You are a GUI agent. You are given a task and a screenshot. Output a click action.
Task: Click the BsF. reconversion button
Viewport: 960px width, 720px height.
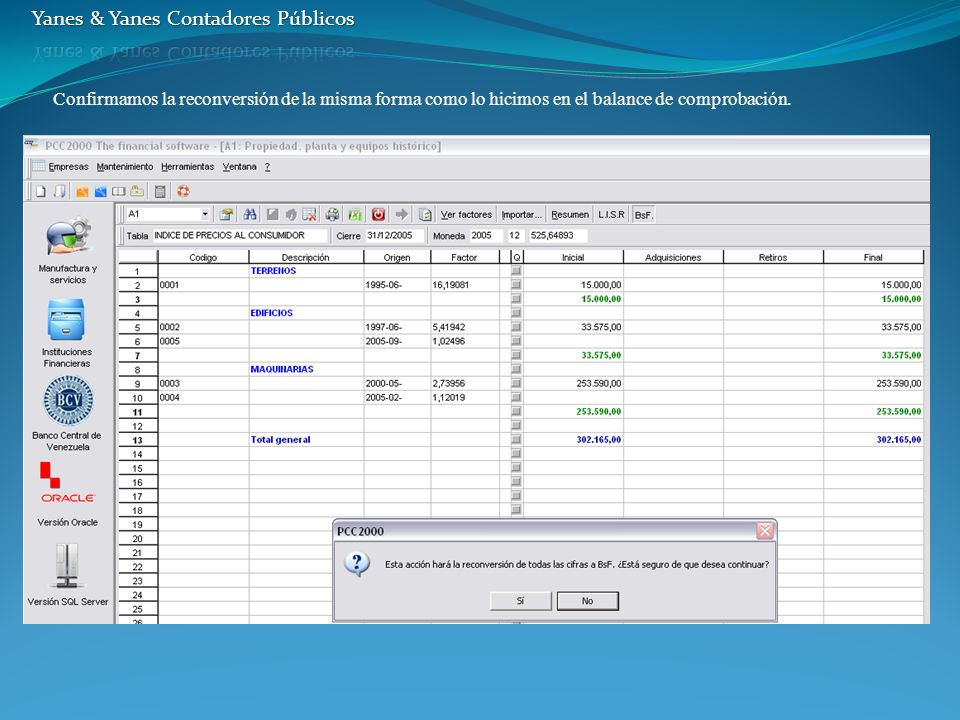click(643, 215)
